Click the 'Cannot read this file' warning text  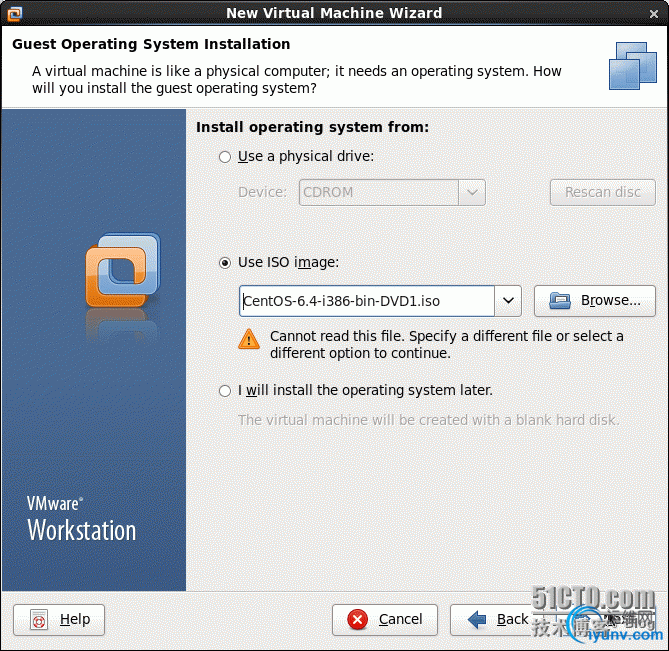[447, 345]
